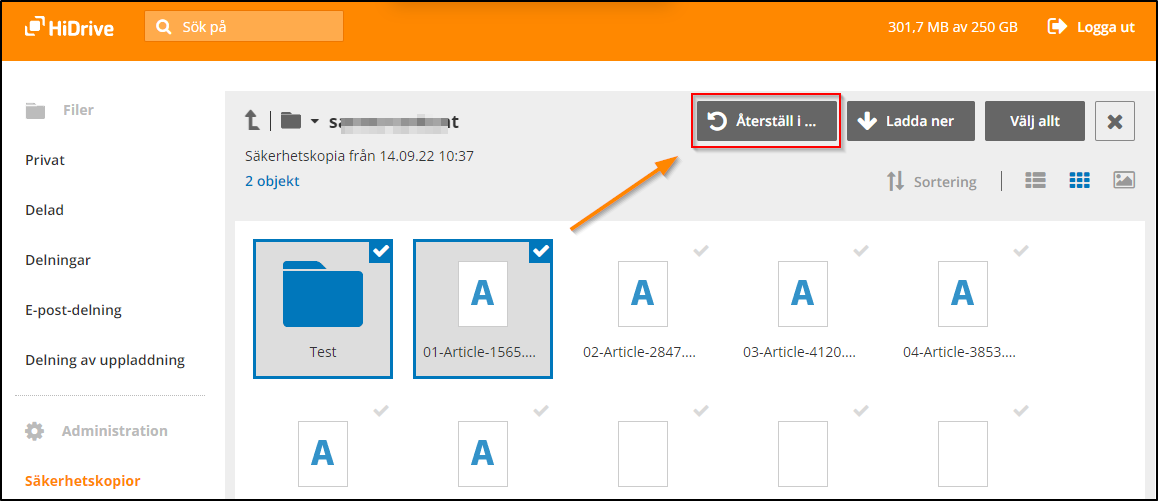Tick checkbox on 02-Article file

(x=701, y=251)
